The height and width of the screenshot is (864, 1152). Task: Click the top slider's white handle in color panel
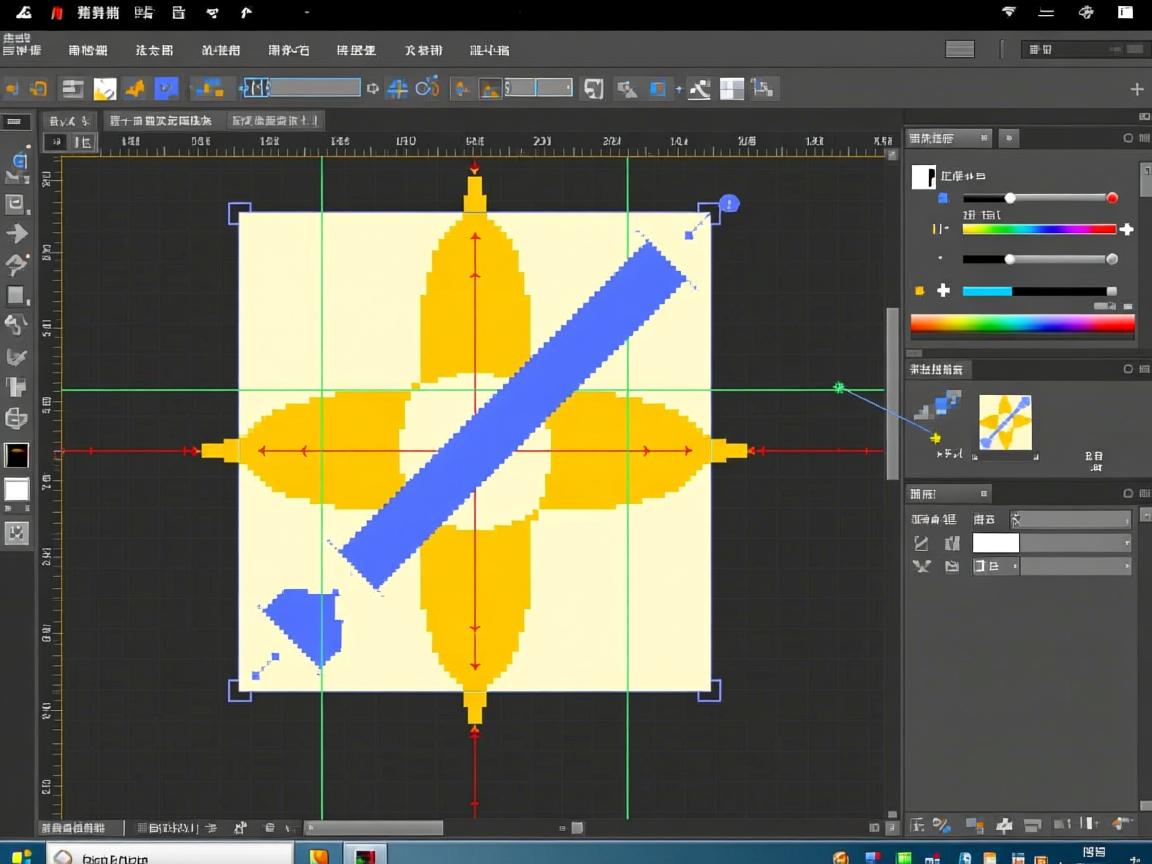1010,198
